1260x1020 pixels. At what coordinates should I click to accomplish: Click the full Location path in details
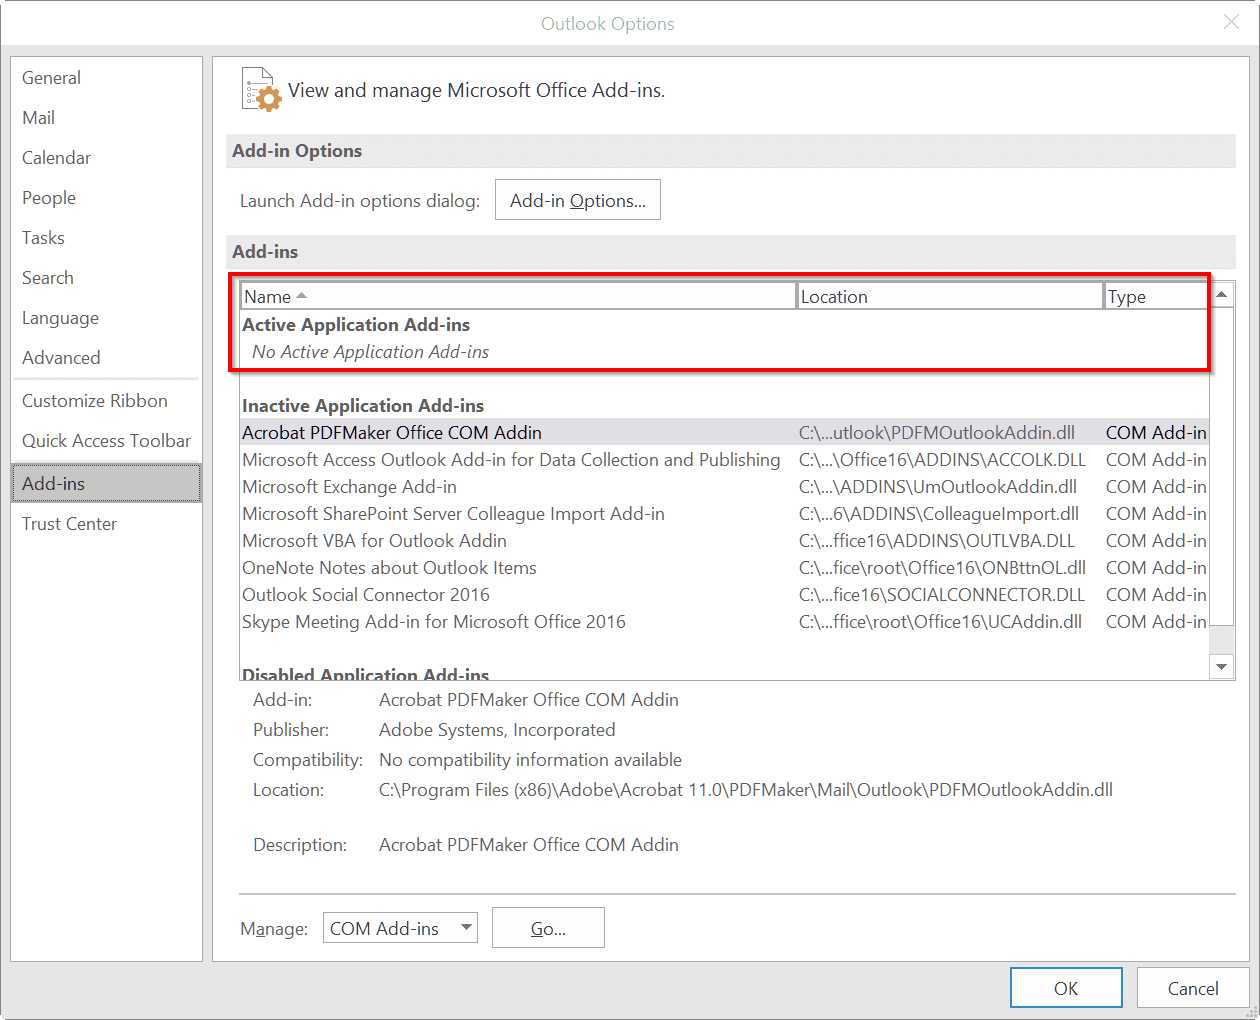(746, 790)
